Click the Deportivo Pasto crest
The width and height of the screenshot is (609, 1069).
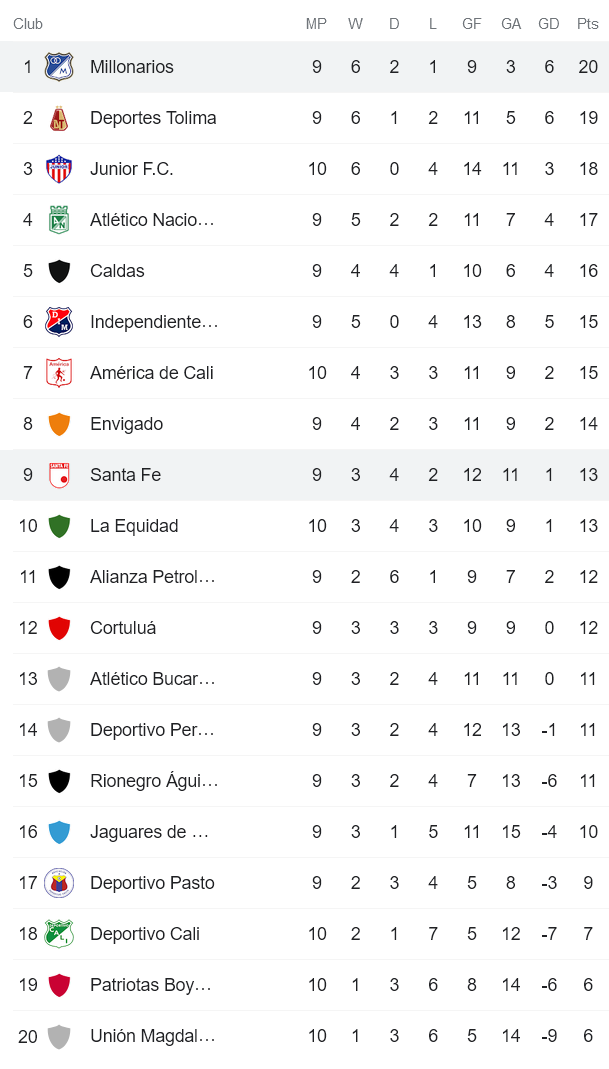(58, 883)
